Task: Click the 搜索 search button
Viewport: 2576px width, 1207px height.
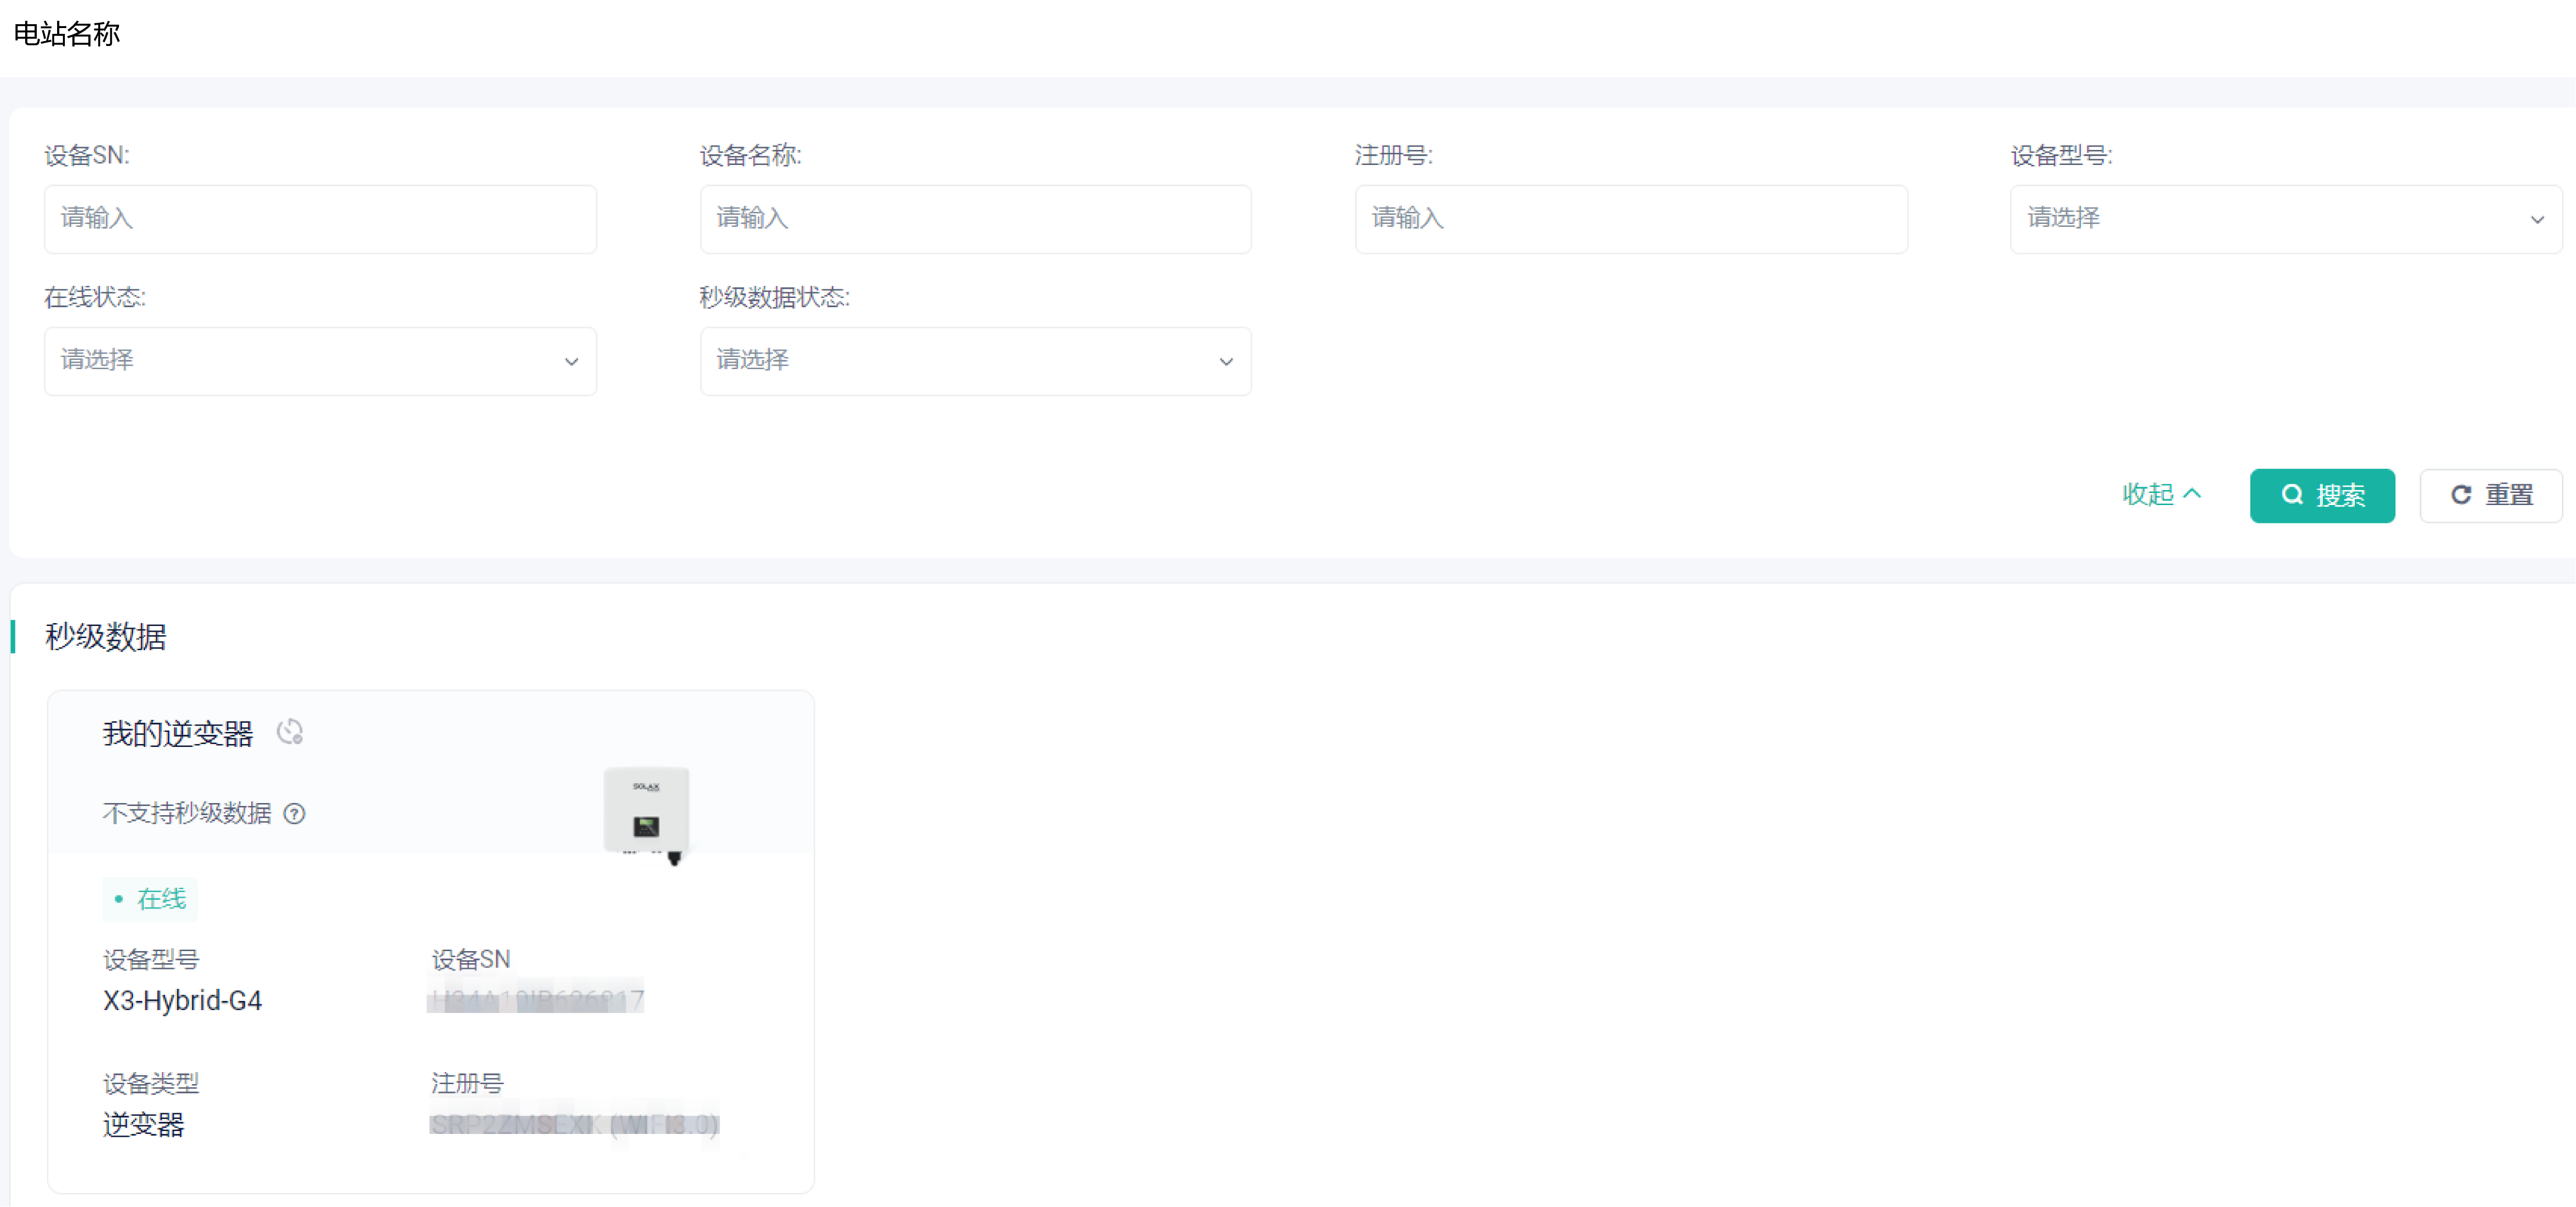Action: 2322,496
